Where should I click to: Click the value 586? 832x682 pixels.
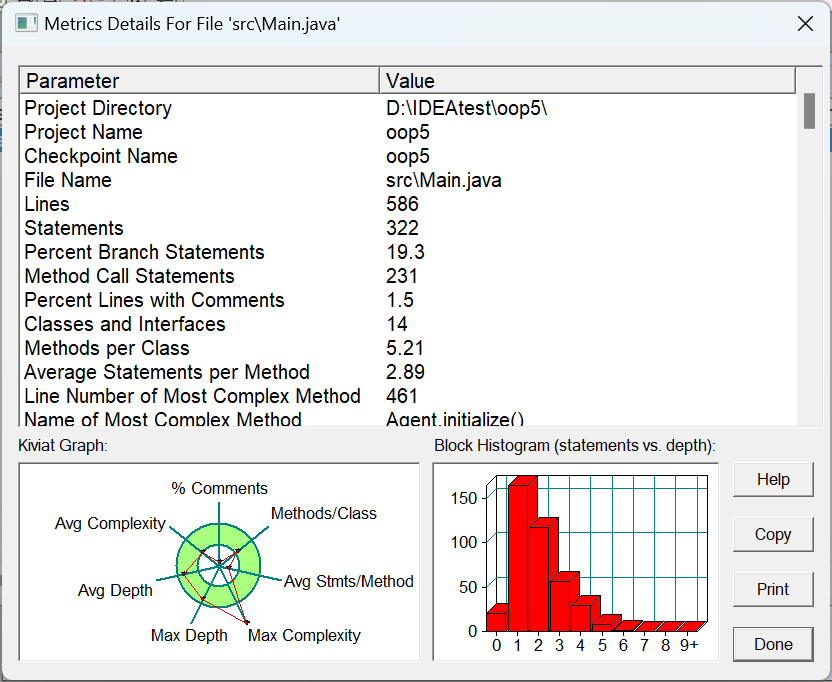click(x=402, y=204)
